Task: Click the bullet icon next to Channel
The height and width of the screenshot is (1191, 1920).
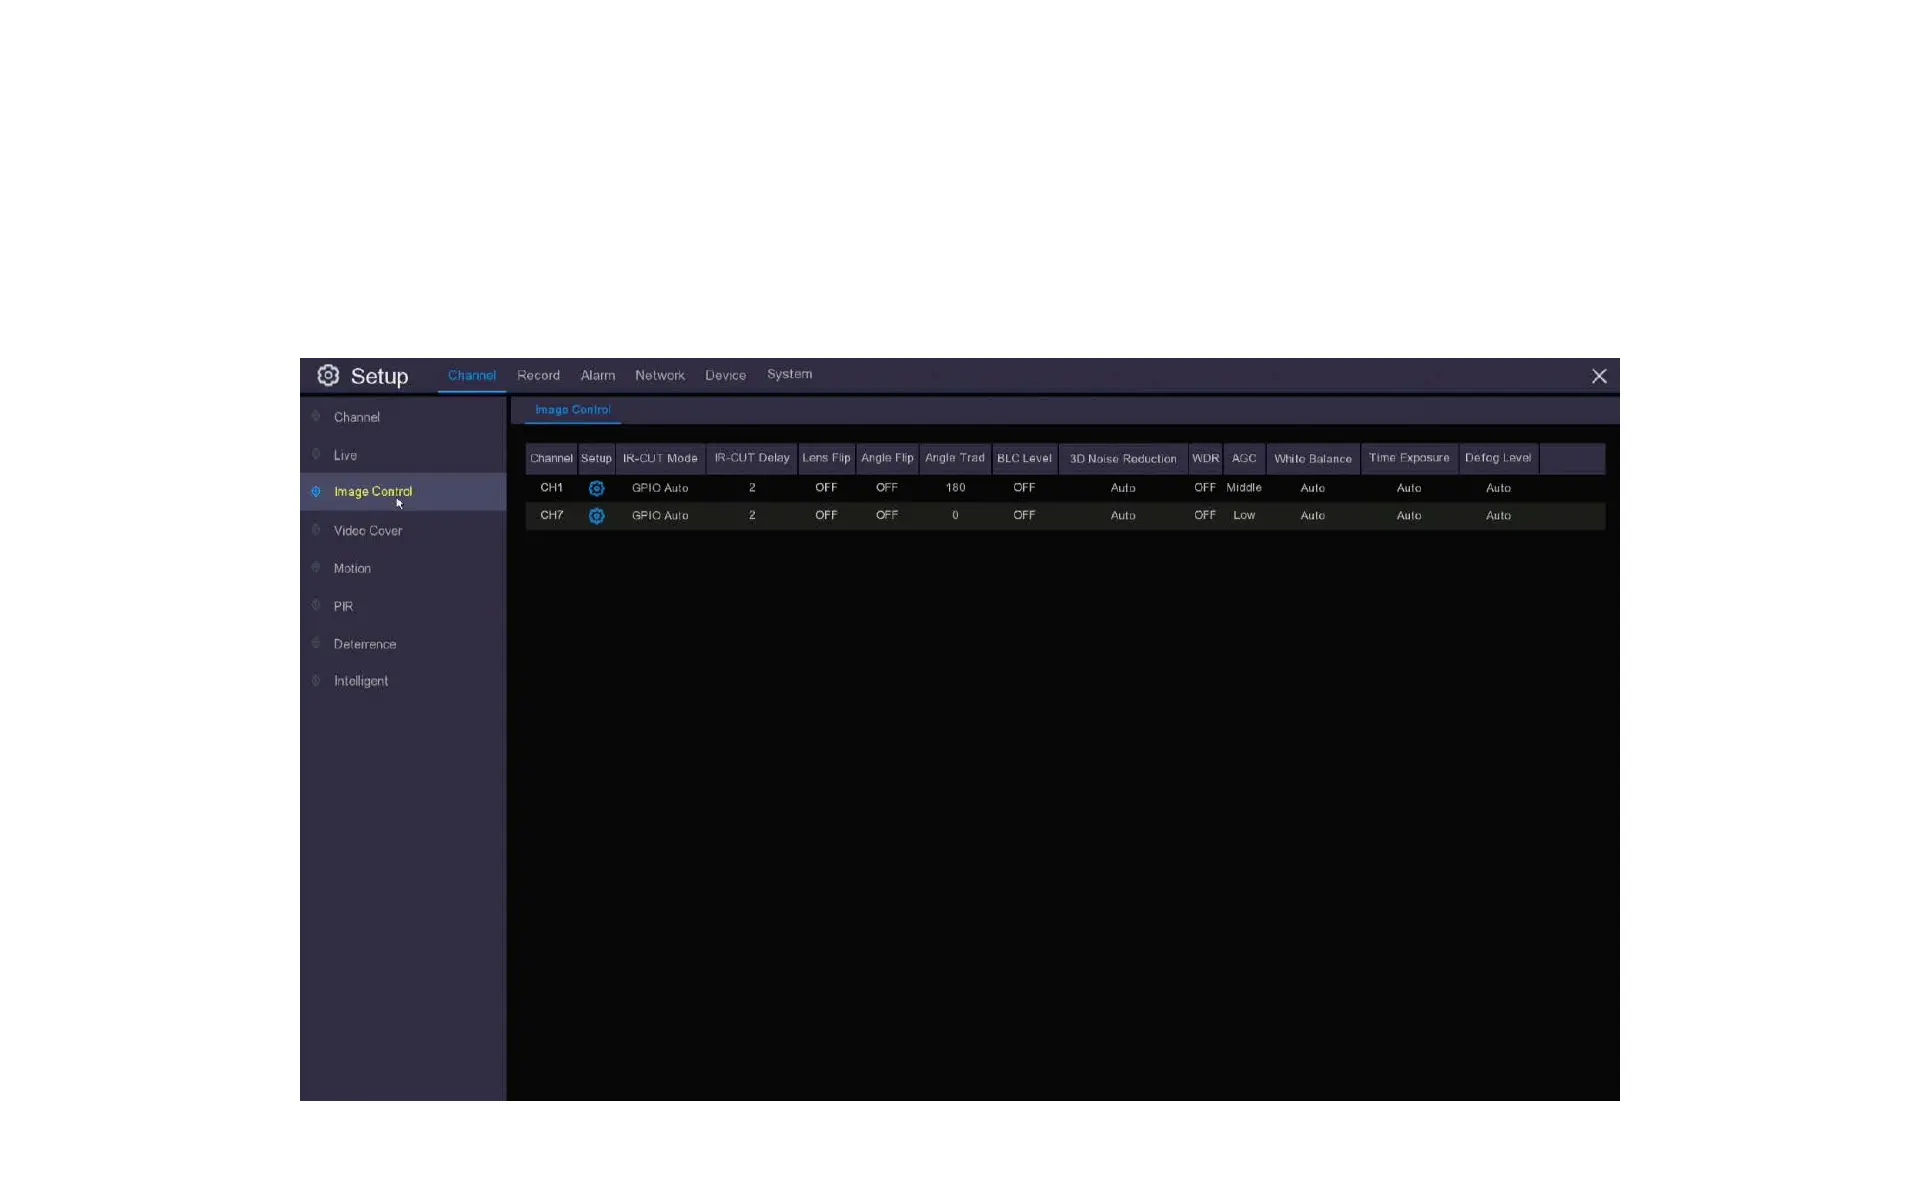Action: tap(316, 417)
